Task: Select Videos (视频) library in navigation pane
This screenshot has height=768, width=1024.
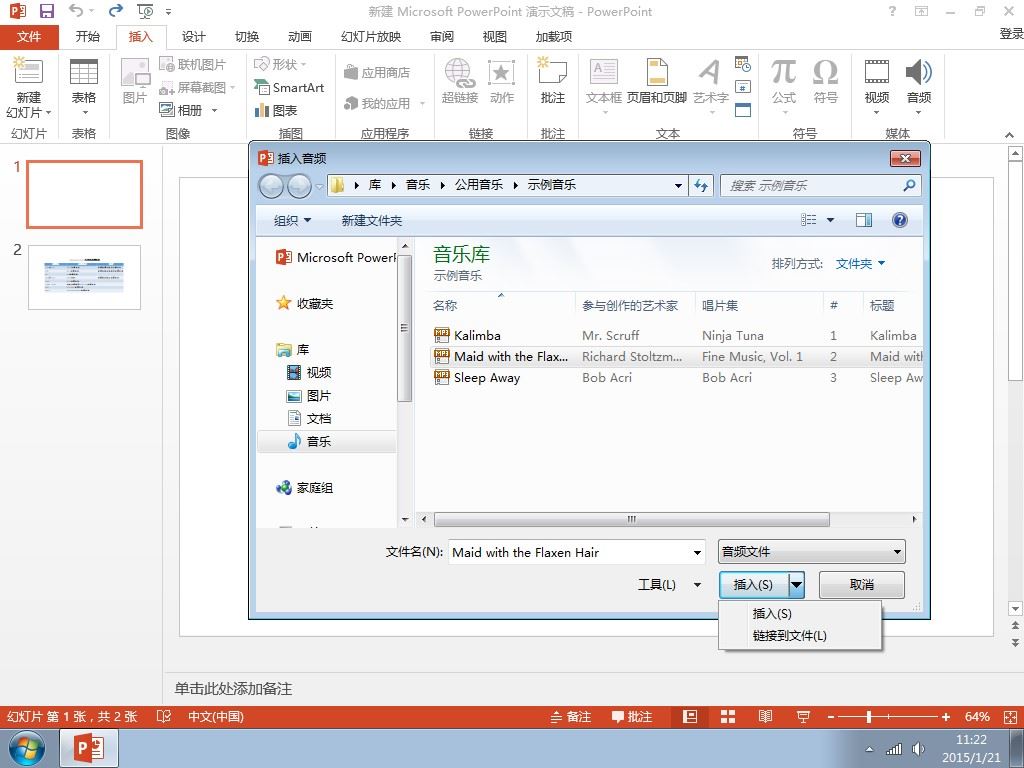Action: 310,372
